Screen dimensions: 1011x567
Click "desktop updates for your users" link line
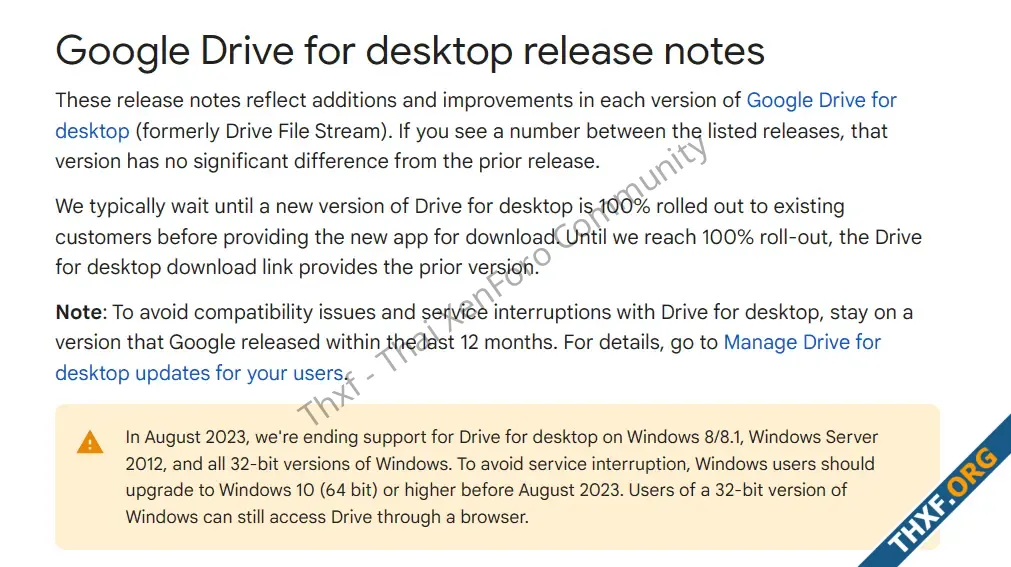click(x=199, y=373)
